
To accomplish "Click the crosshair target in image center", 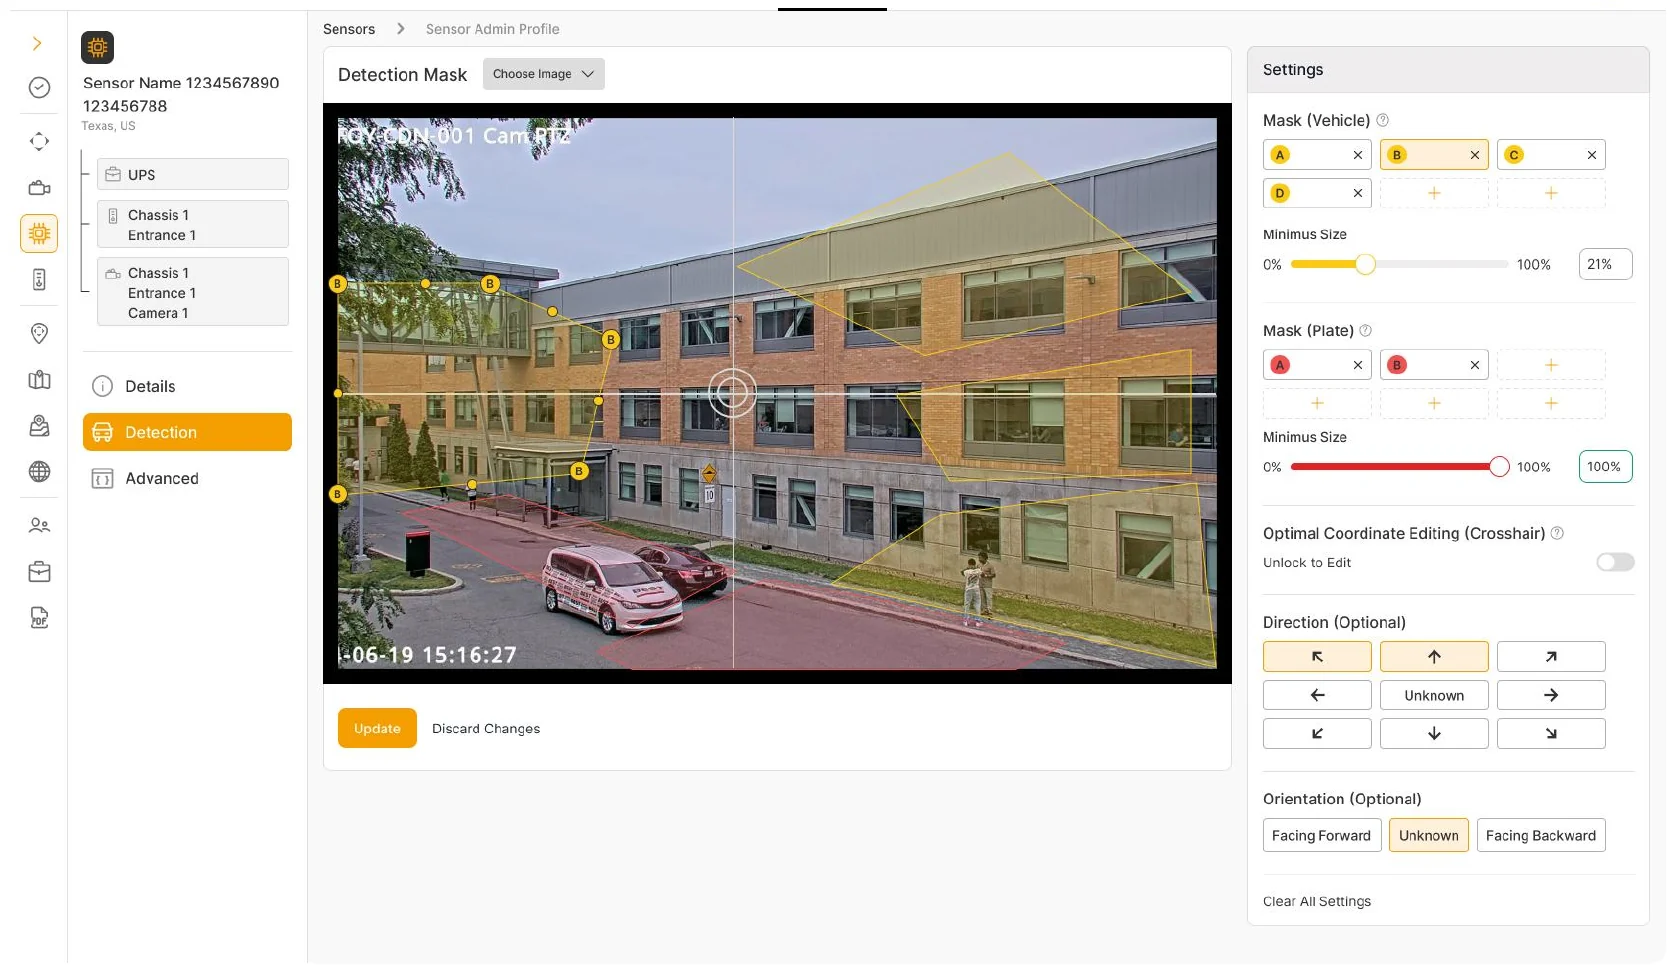I will (x=733, y=393).
